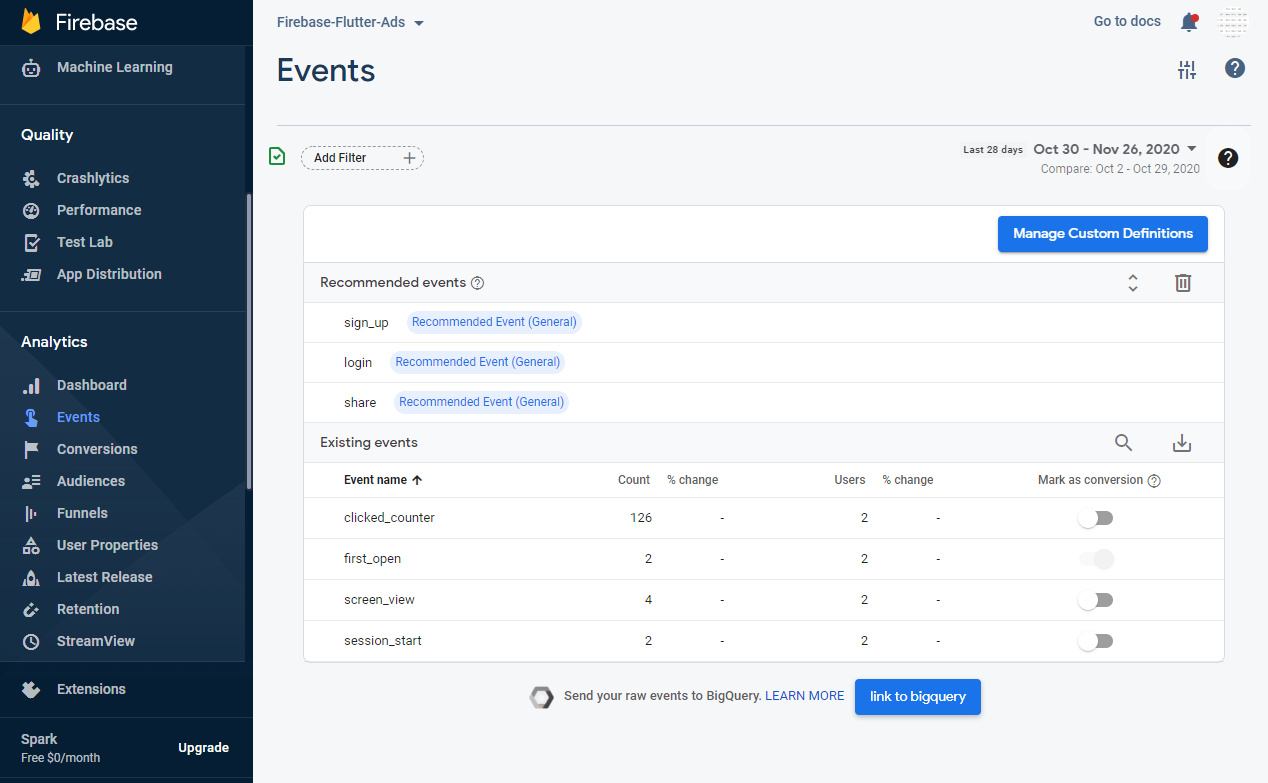Go to Conversions in Analytics menu
This screenshot has width=1268, height=783.
click(x=96, y=449)
